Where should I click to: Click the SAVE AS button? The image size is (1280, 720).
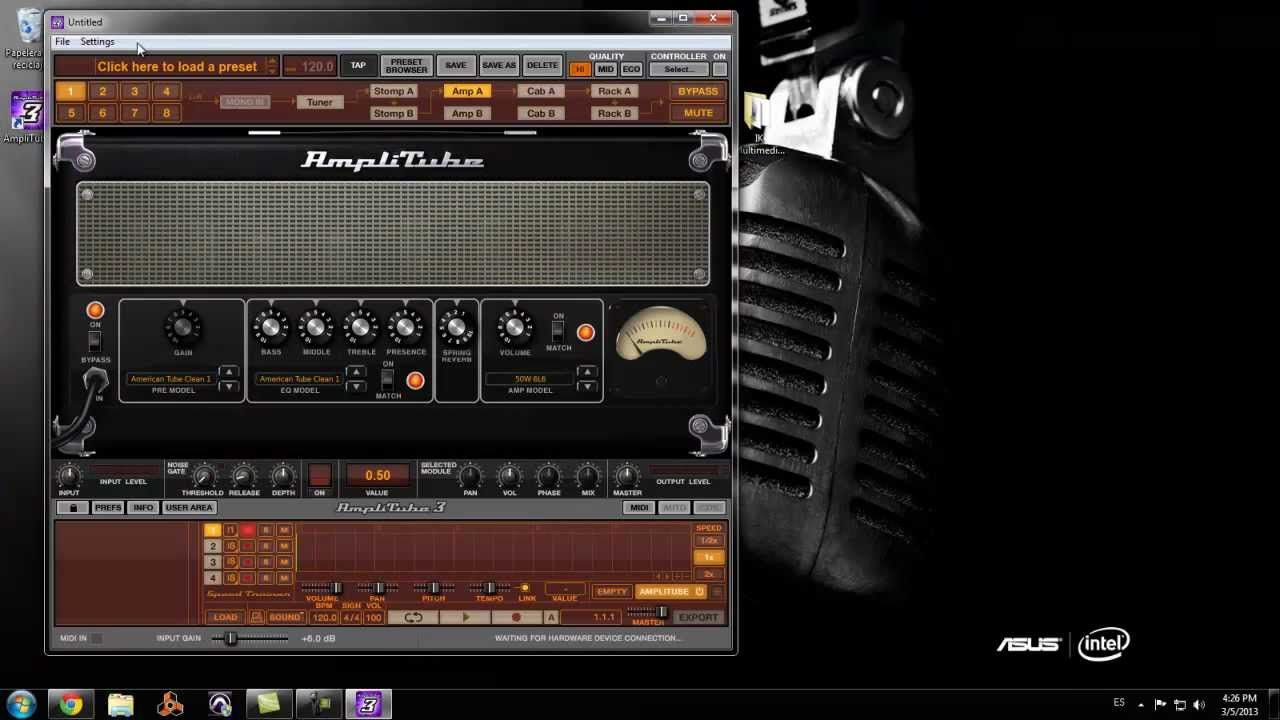498,66
